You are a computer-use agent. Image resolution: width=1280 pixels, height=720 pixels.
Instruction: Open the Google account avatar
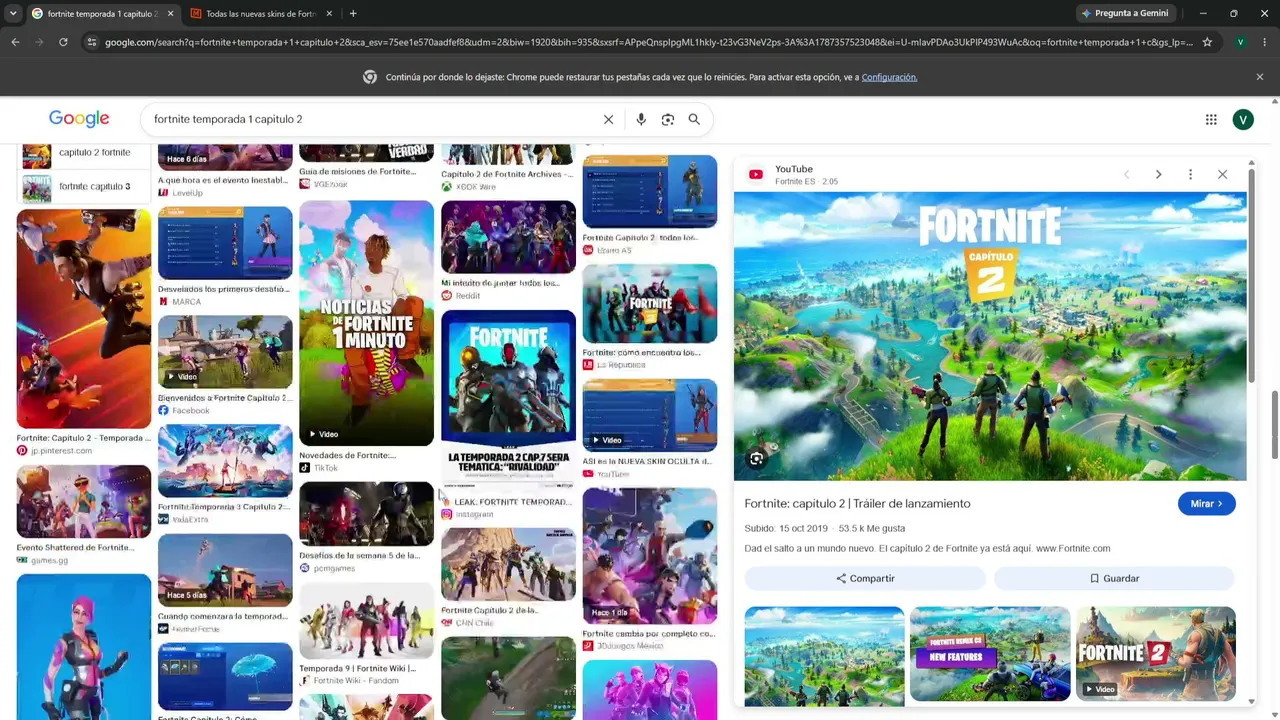click(1243, 119)
